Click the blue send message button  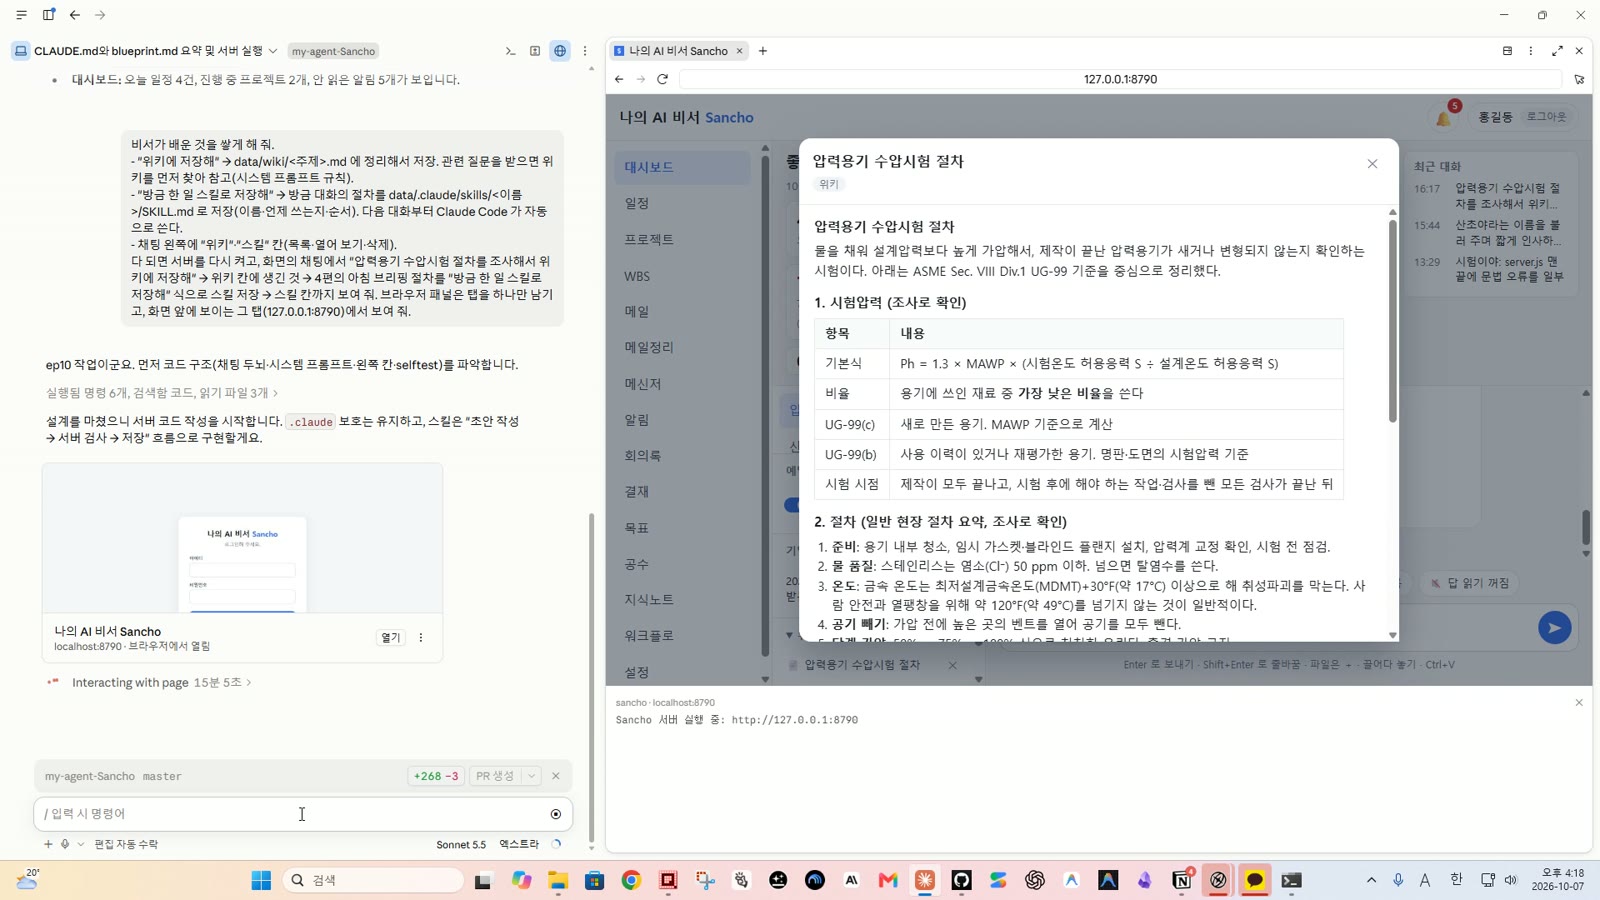(1554, 628)
